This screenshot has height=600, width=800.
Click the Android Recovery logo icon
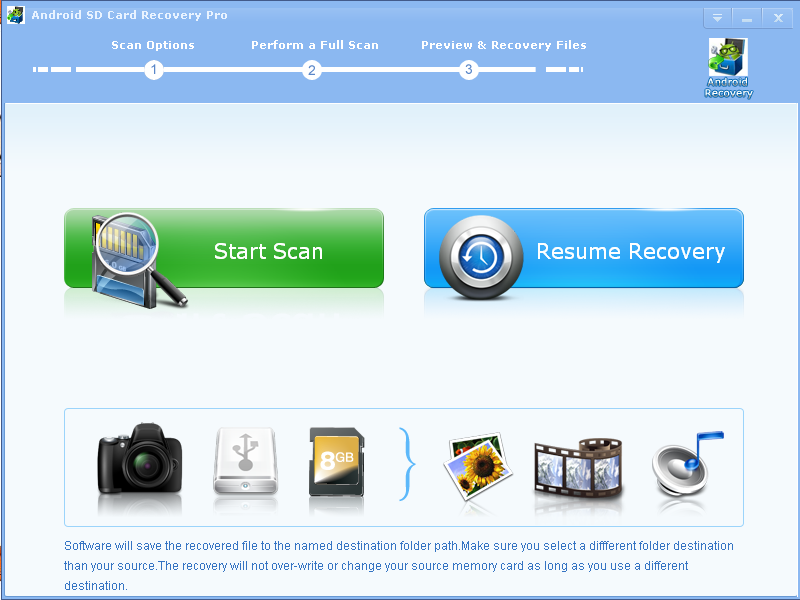(x=728, y=68)
